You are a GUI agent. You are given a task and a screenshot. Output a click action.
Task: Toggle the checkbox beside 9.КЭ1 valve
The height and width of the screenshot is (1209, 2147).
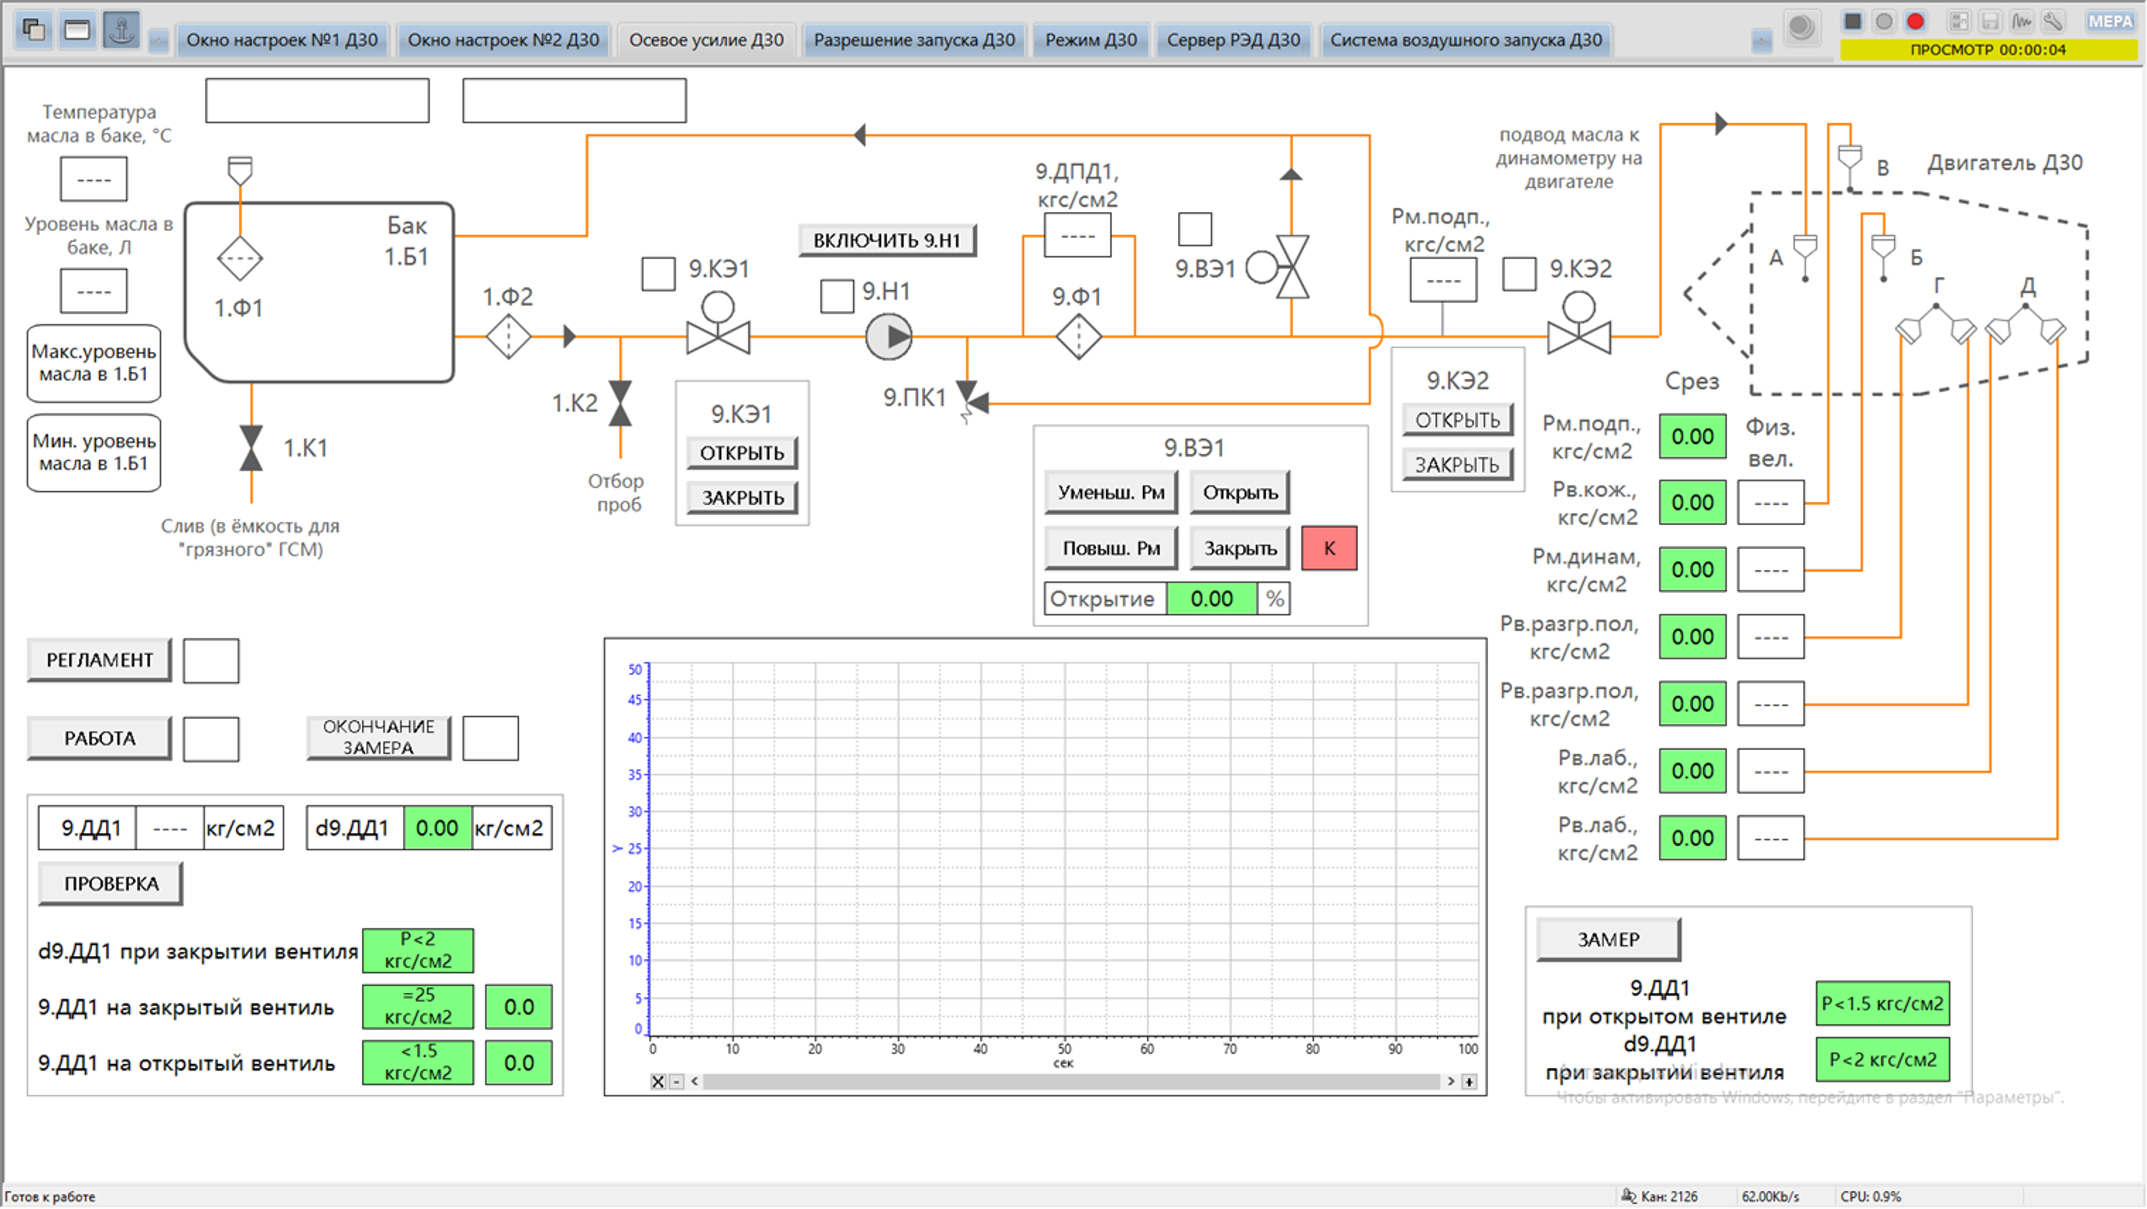coord(658,273)
